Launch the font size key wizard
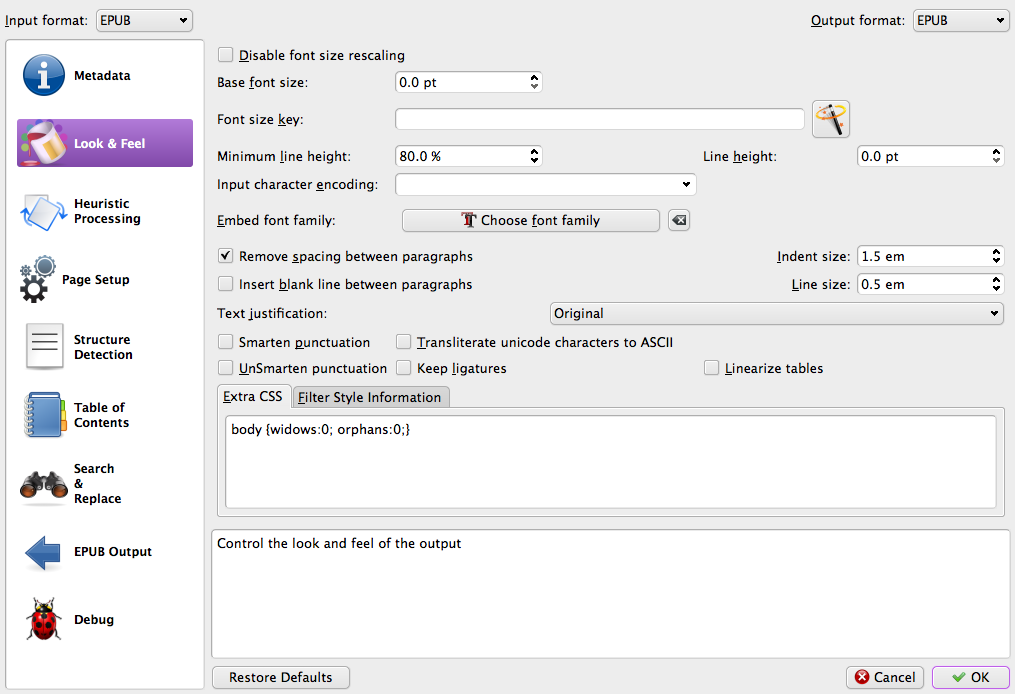 [x=831, y=120]
